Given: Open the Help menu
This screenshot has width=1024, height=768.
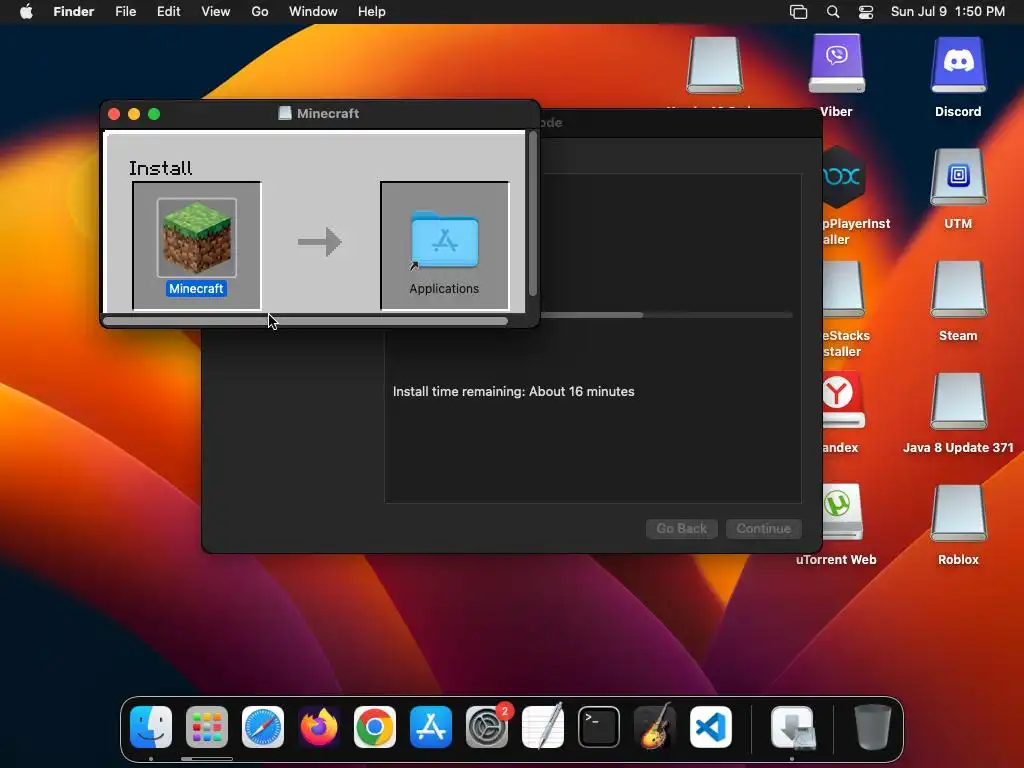Looking at the screenshot, I should (372, 12).
